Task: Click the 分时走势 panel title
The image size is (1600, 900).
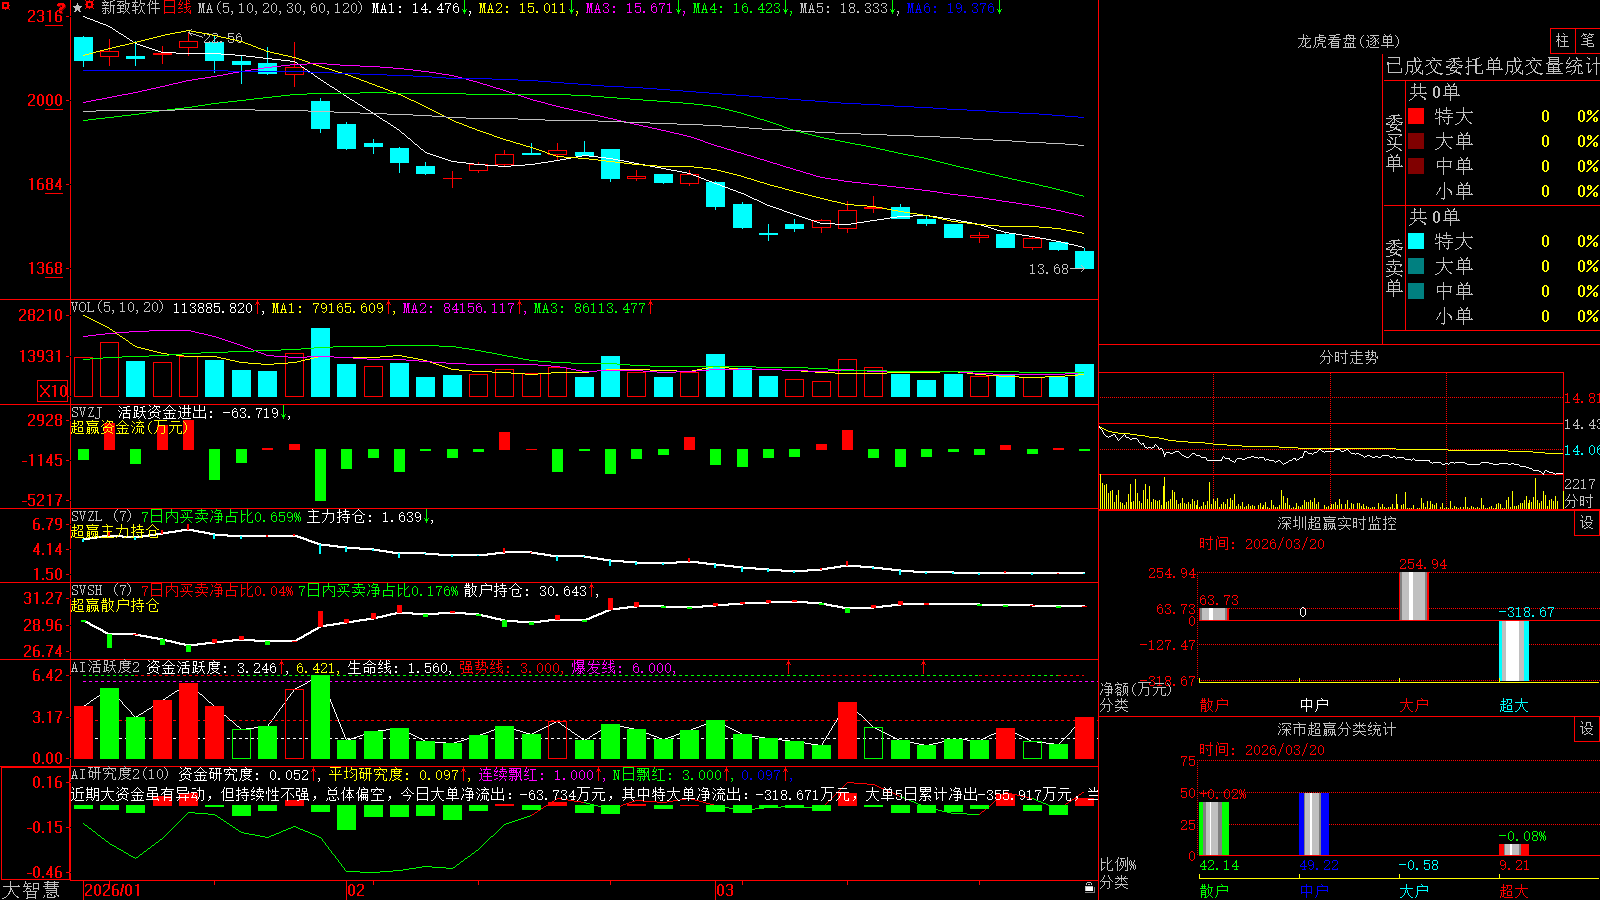Action: coord(1349,357)
